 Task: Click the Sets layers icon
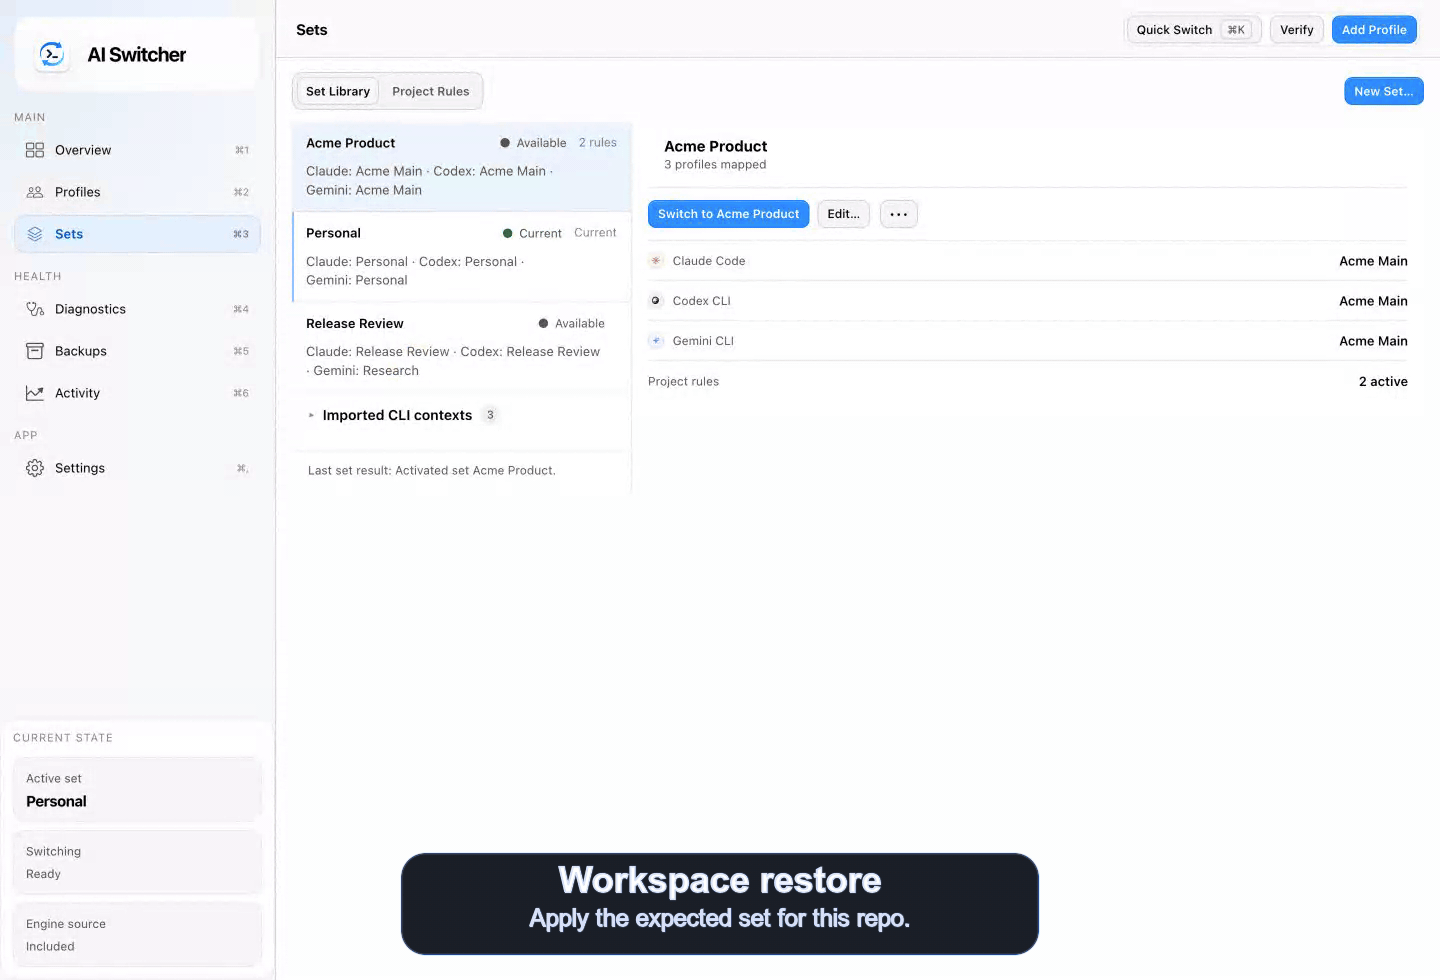(35, 234)
